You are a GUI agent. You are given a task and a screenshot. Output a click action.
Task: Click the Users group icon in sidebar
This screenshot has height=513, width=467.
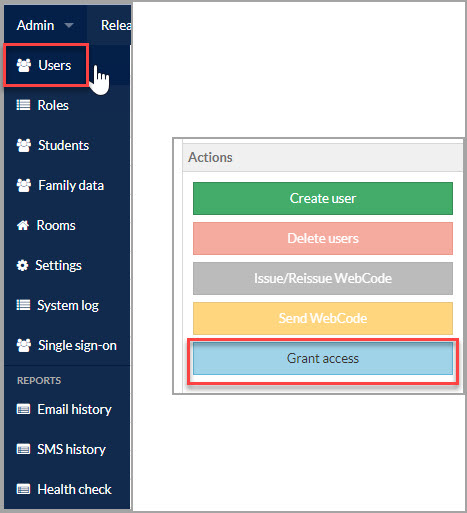[24, 65]
